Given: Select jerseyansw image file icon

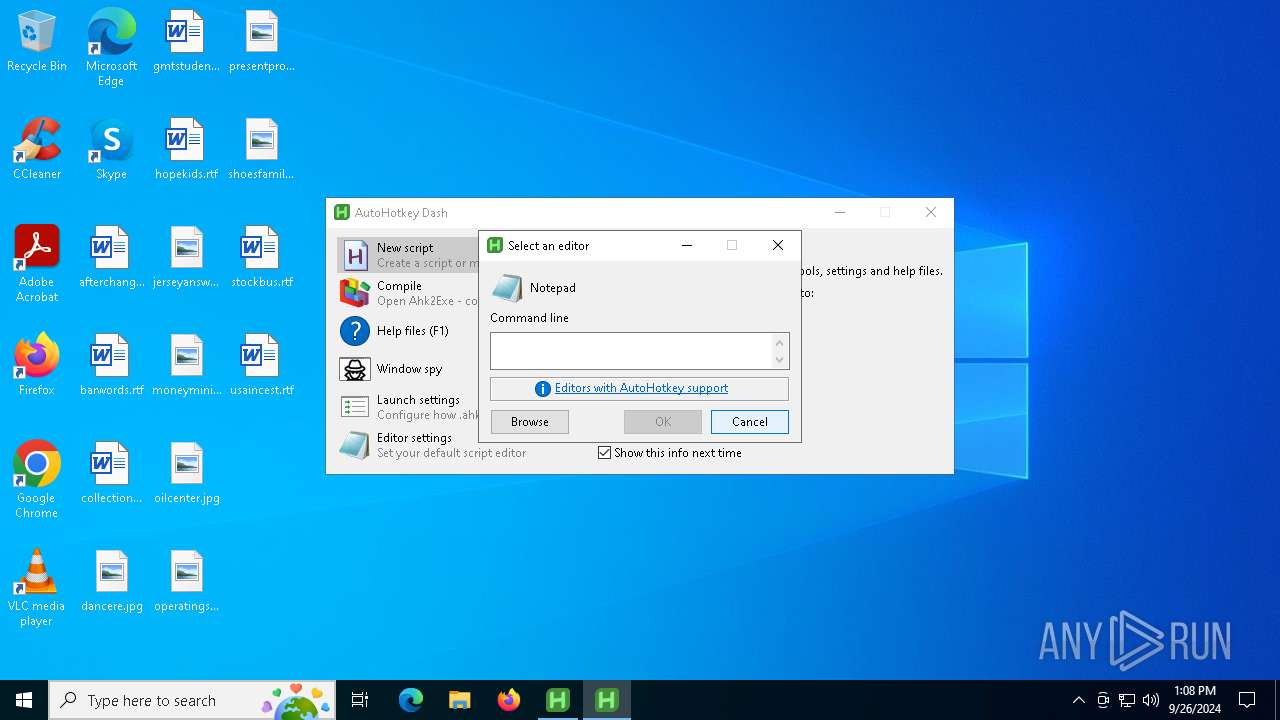Looking at the screenshot, I should point(186,258).
